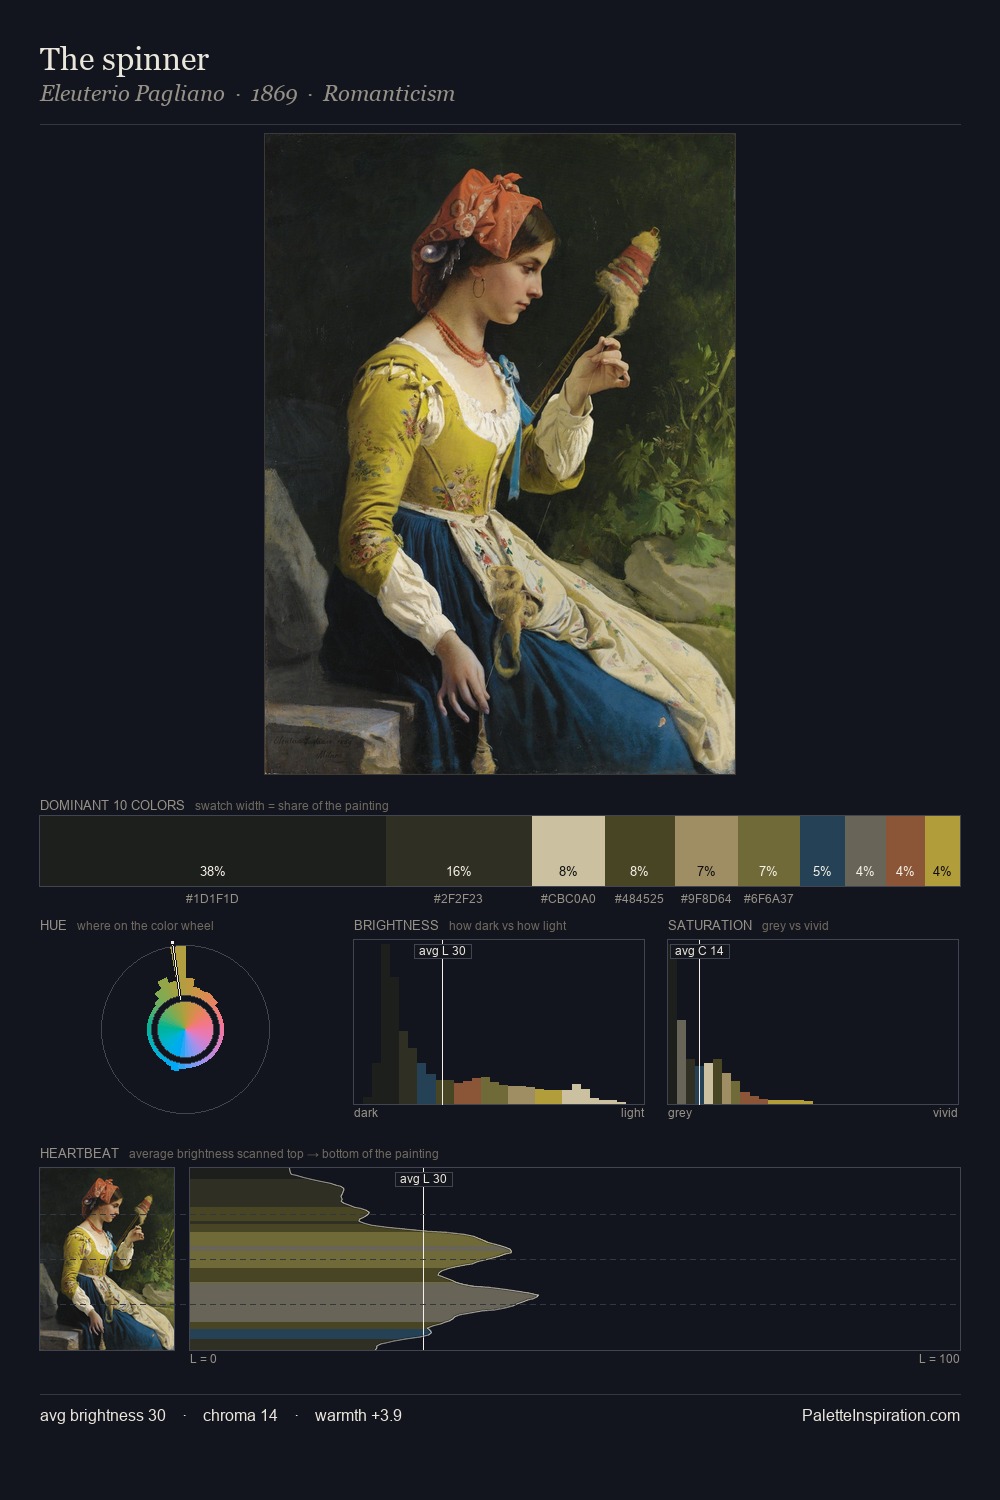This screenshot has height=1500, width=1000.
Task: Click "chroma 14" in the footer
Action: coord(240,1415)
